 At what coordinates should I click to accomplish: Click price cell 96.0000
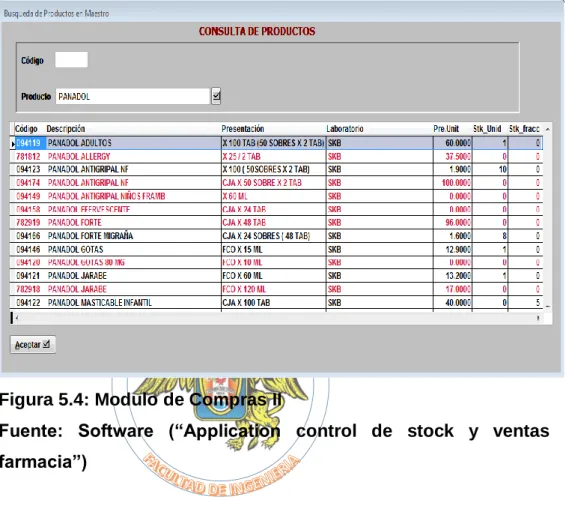(453, 223)
